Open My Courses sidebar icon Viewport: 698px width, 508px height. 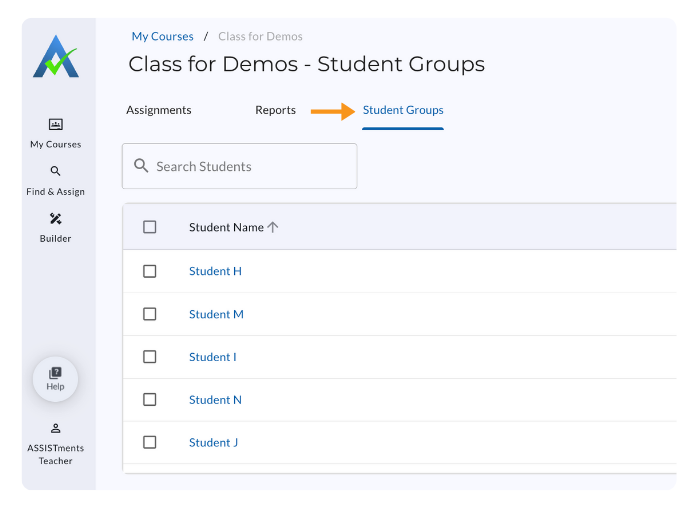click(55, 124)
